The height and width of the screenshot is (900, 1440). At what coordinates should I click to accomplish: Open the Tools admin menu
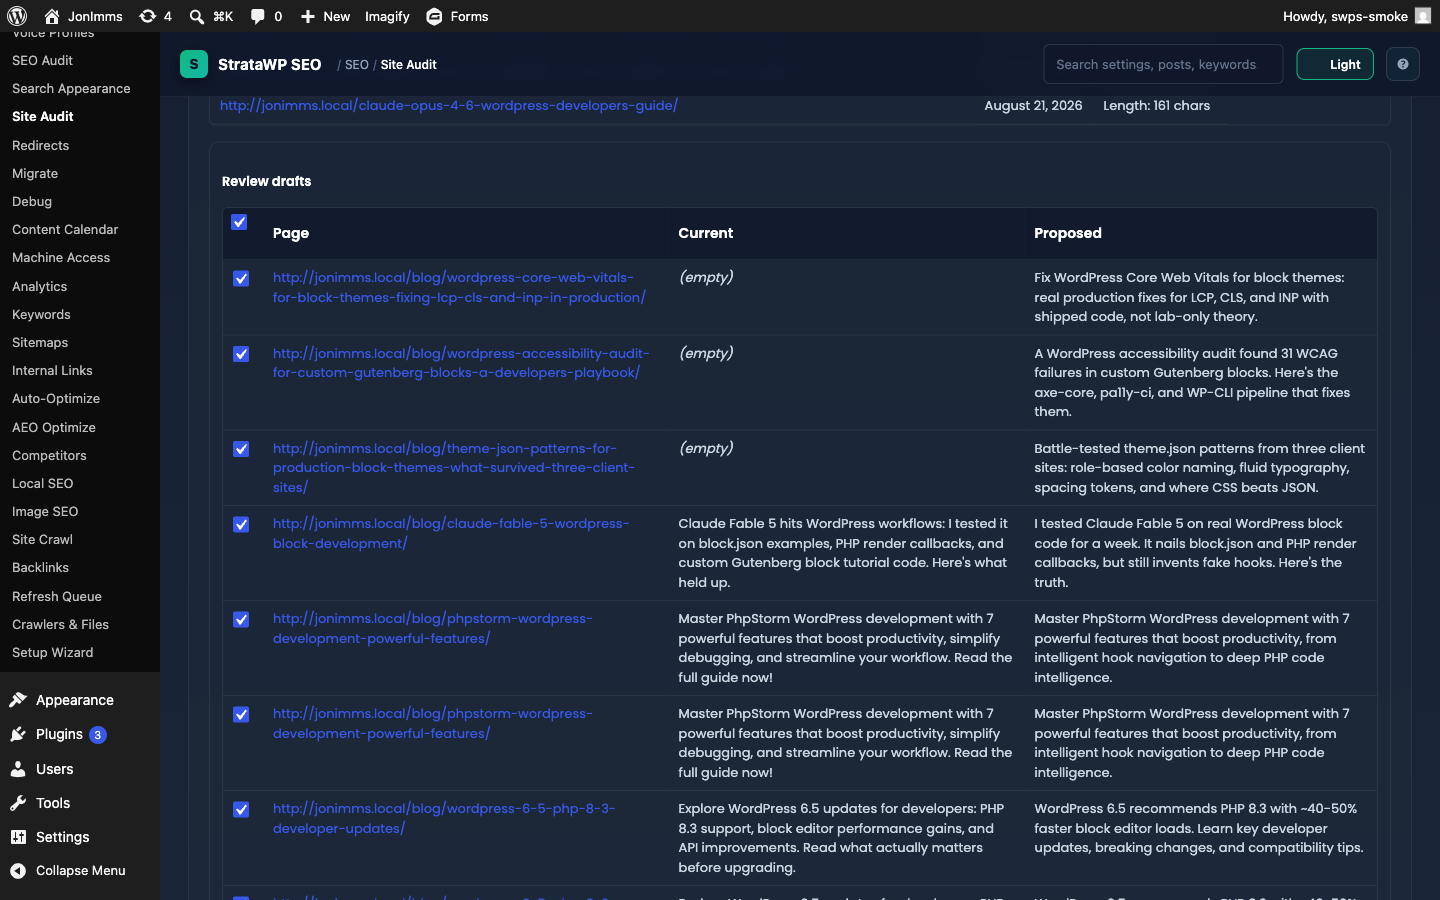(x=53, y=803)
